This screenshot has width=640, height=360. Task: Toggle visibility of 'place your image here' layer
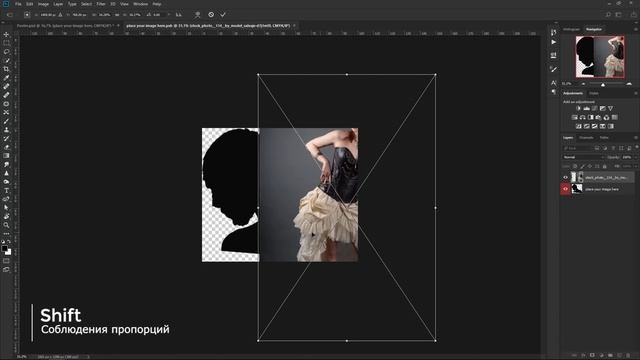coord(565,189)
